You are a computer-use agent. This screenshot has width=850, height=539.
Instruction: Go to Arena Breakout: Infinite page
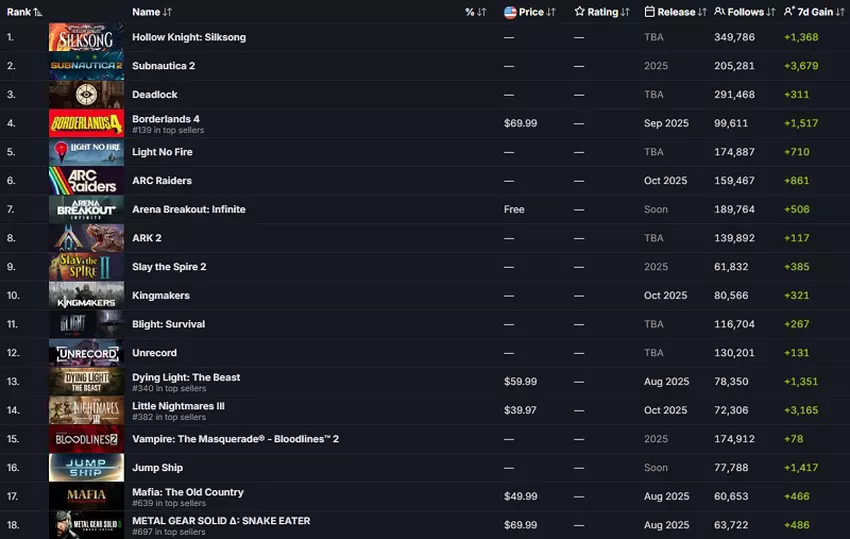point(188,210)
